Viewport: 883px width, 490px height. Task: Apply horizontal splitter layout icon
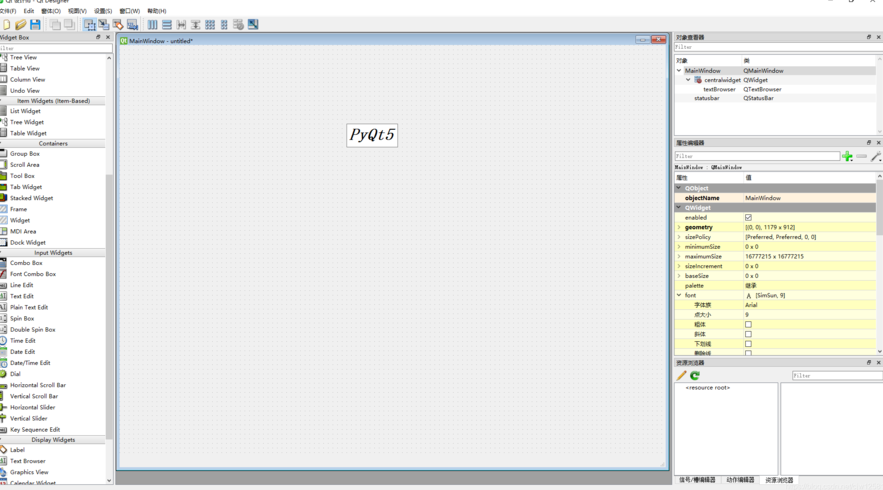pyautogui.click(x=181, y=24)
